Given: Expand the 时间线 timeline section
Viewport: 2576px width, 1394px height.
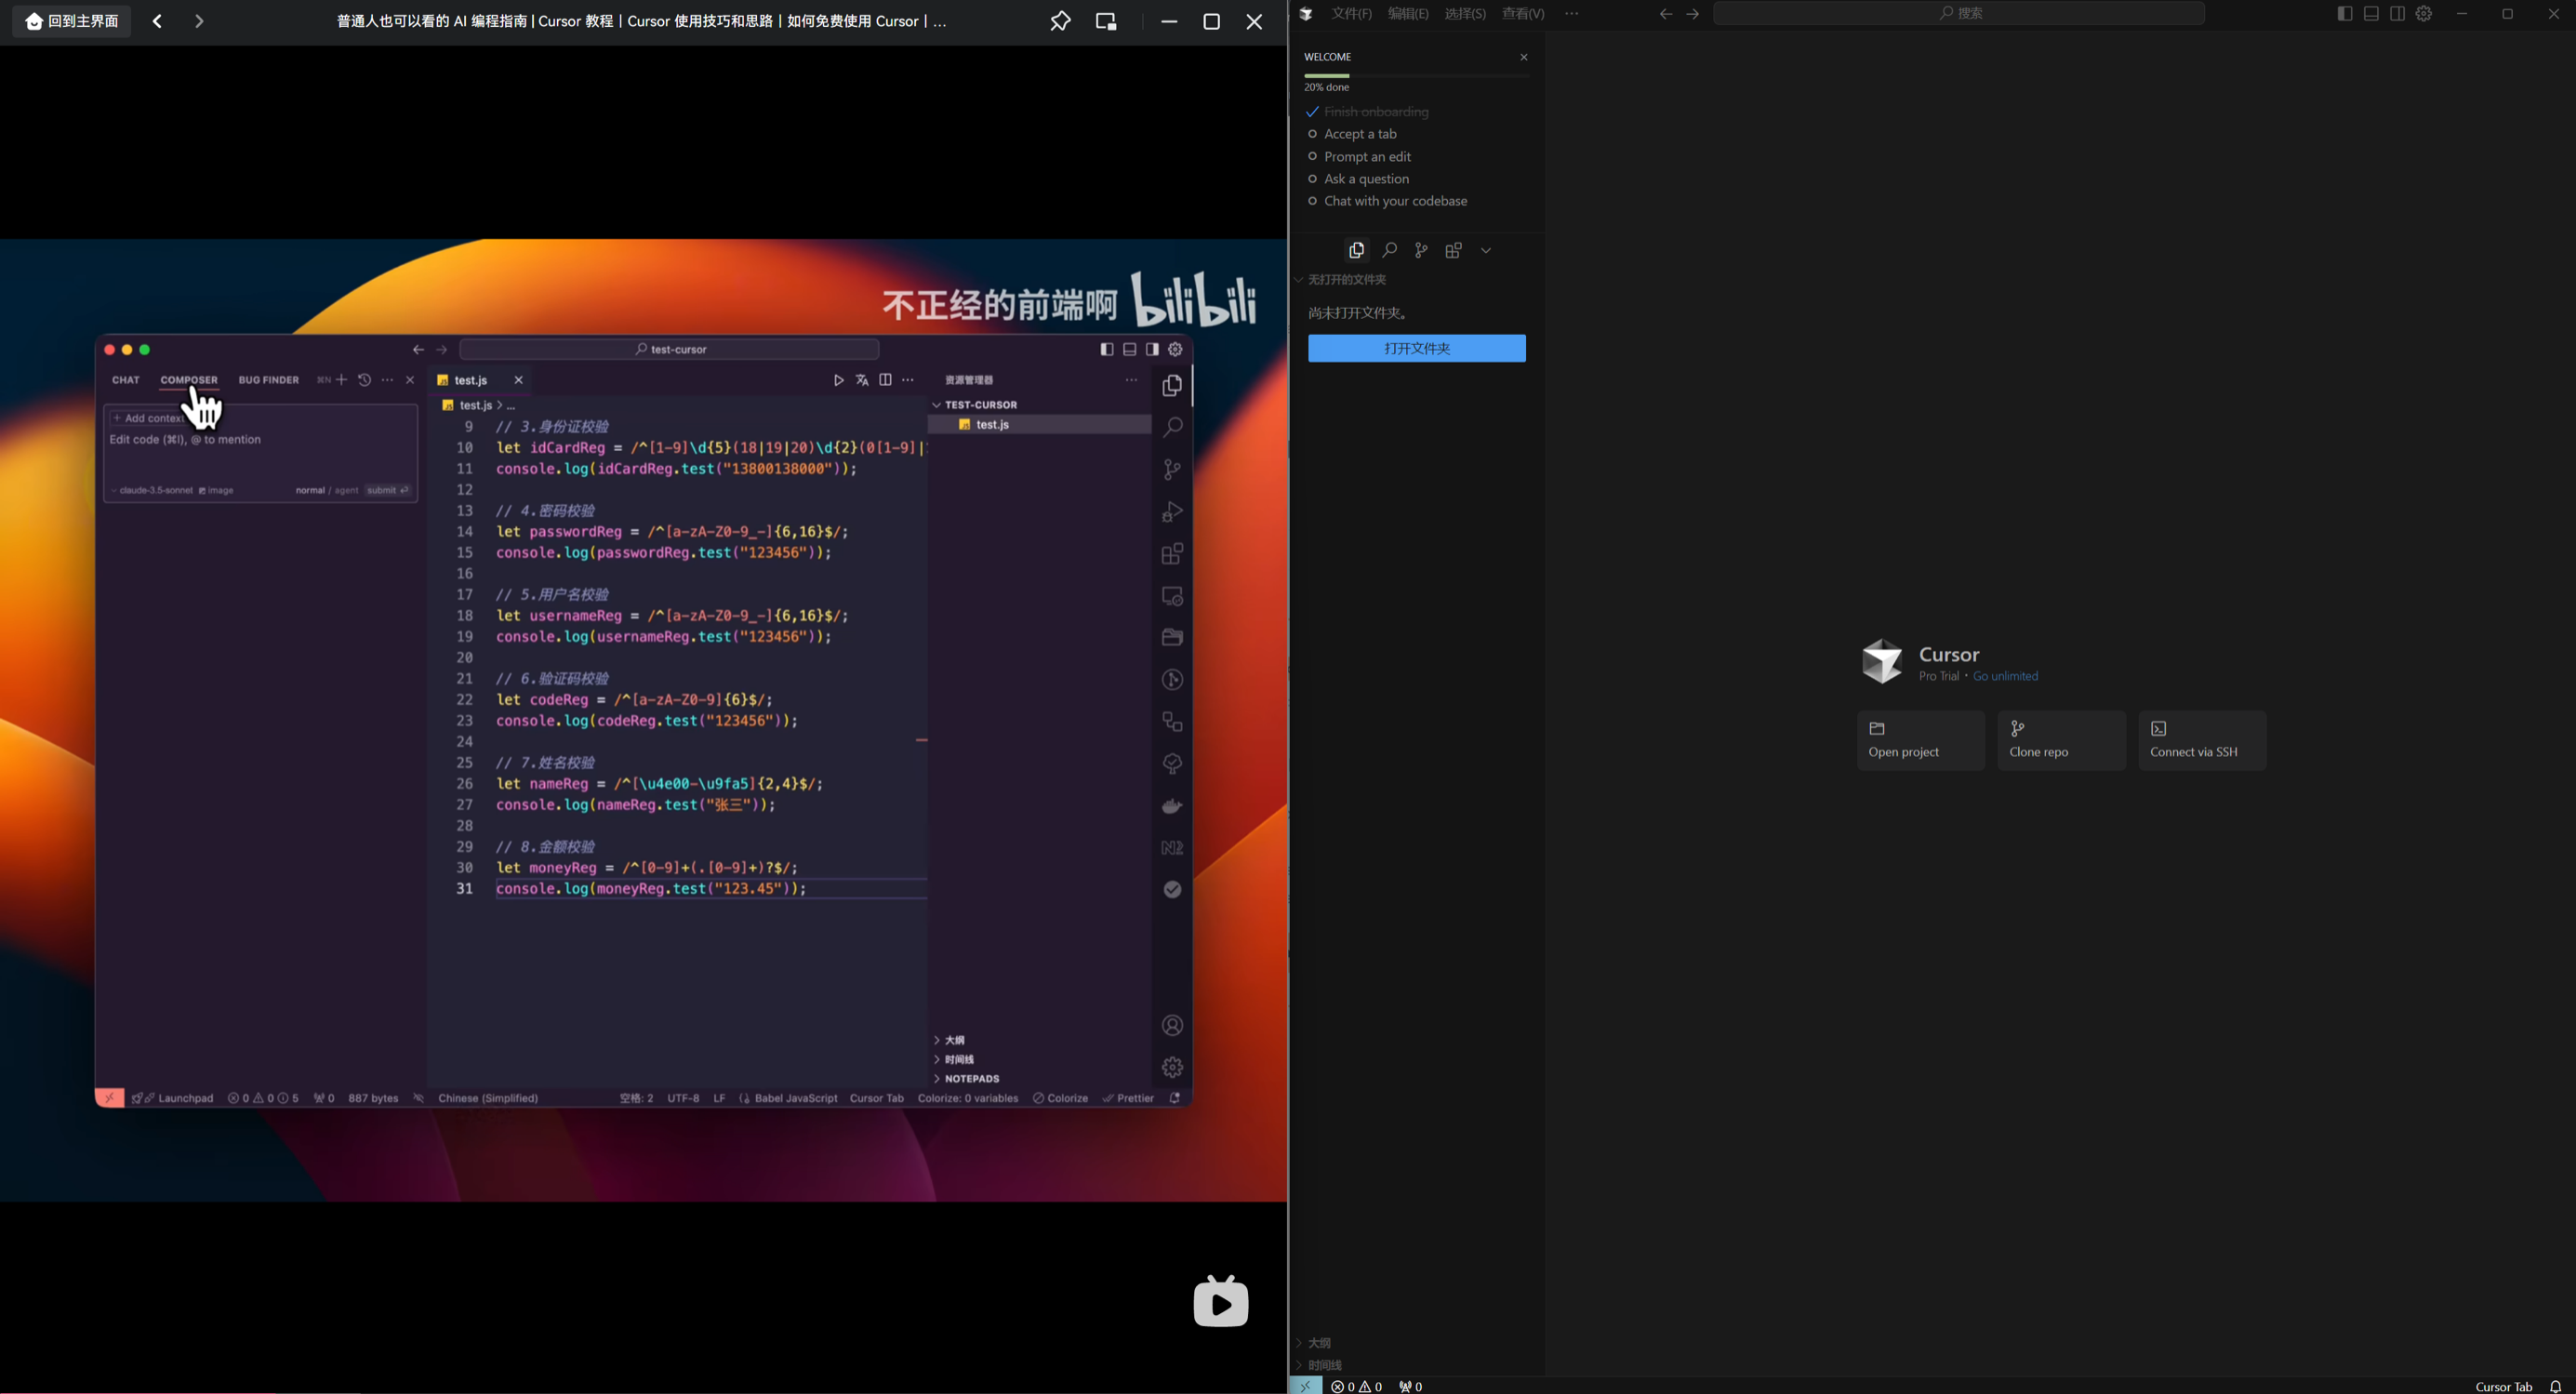Looking at the screenshot, I should tap(1324, 1365).
